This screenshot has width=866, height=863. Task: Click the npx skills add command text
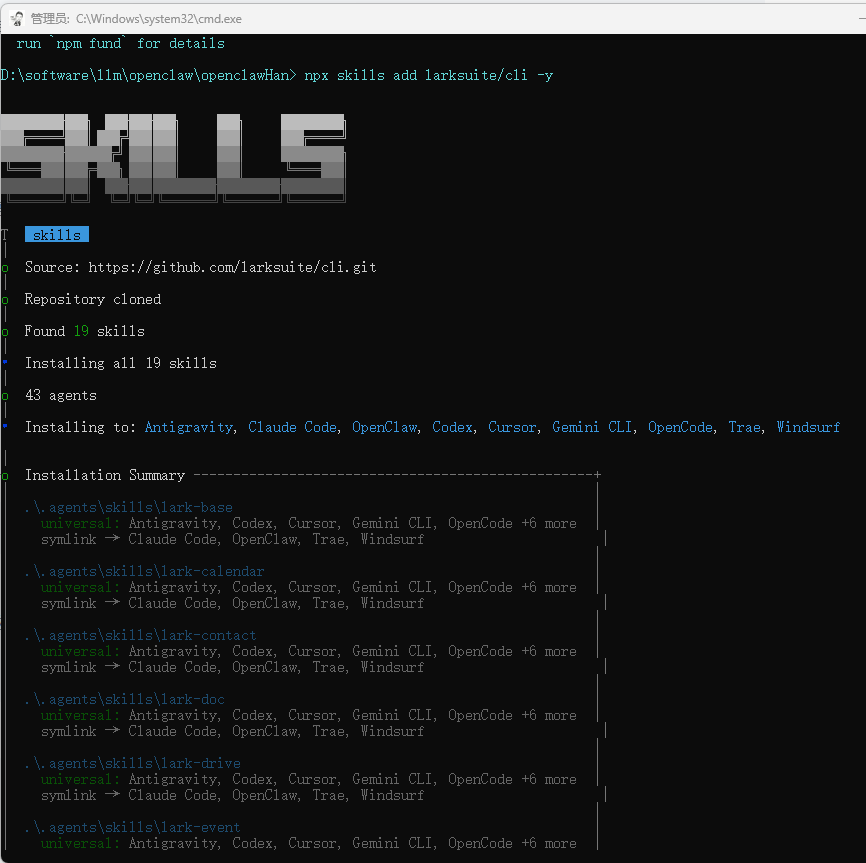pos(428,75)
